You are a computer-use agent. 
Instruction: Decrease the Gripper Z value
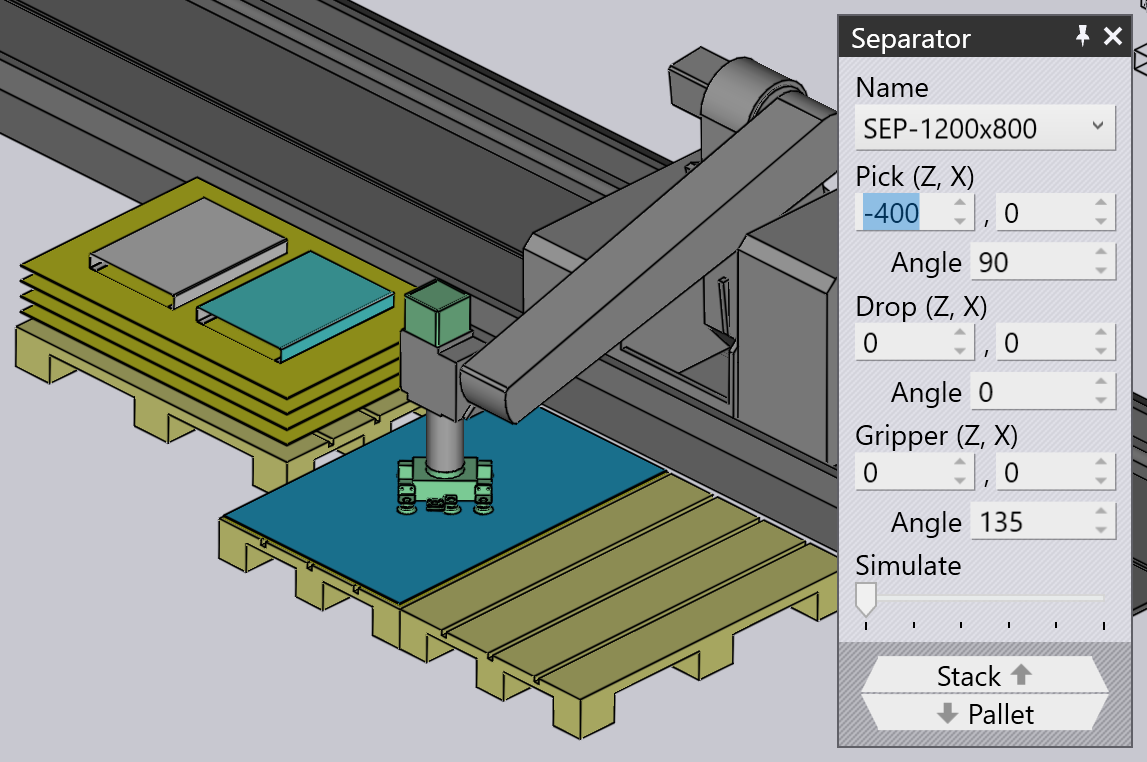pos(960,481)
